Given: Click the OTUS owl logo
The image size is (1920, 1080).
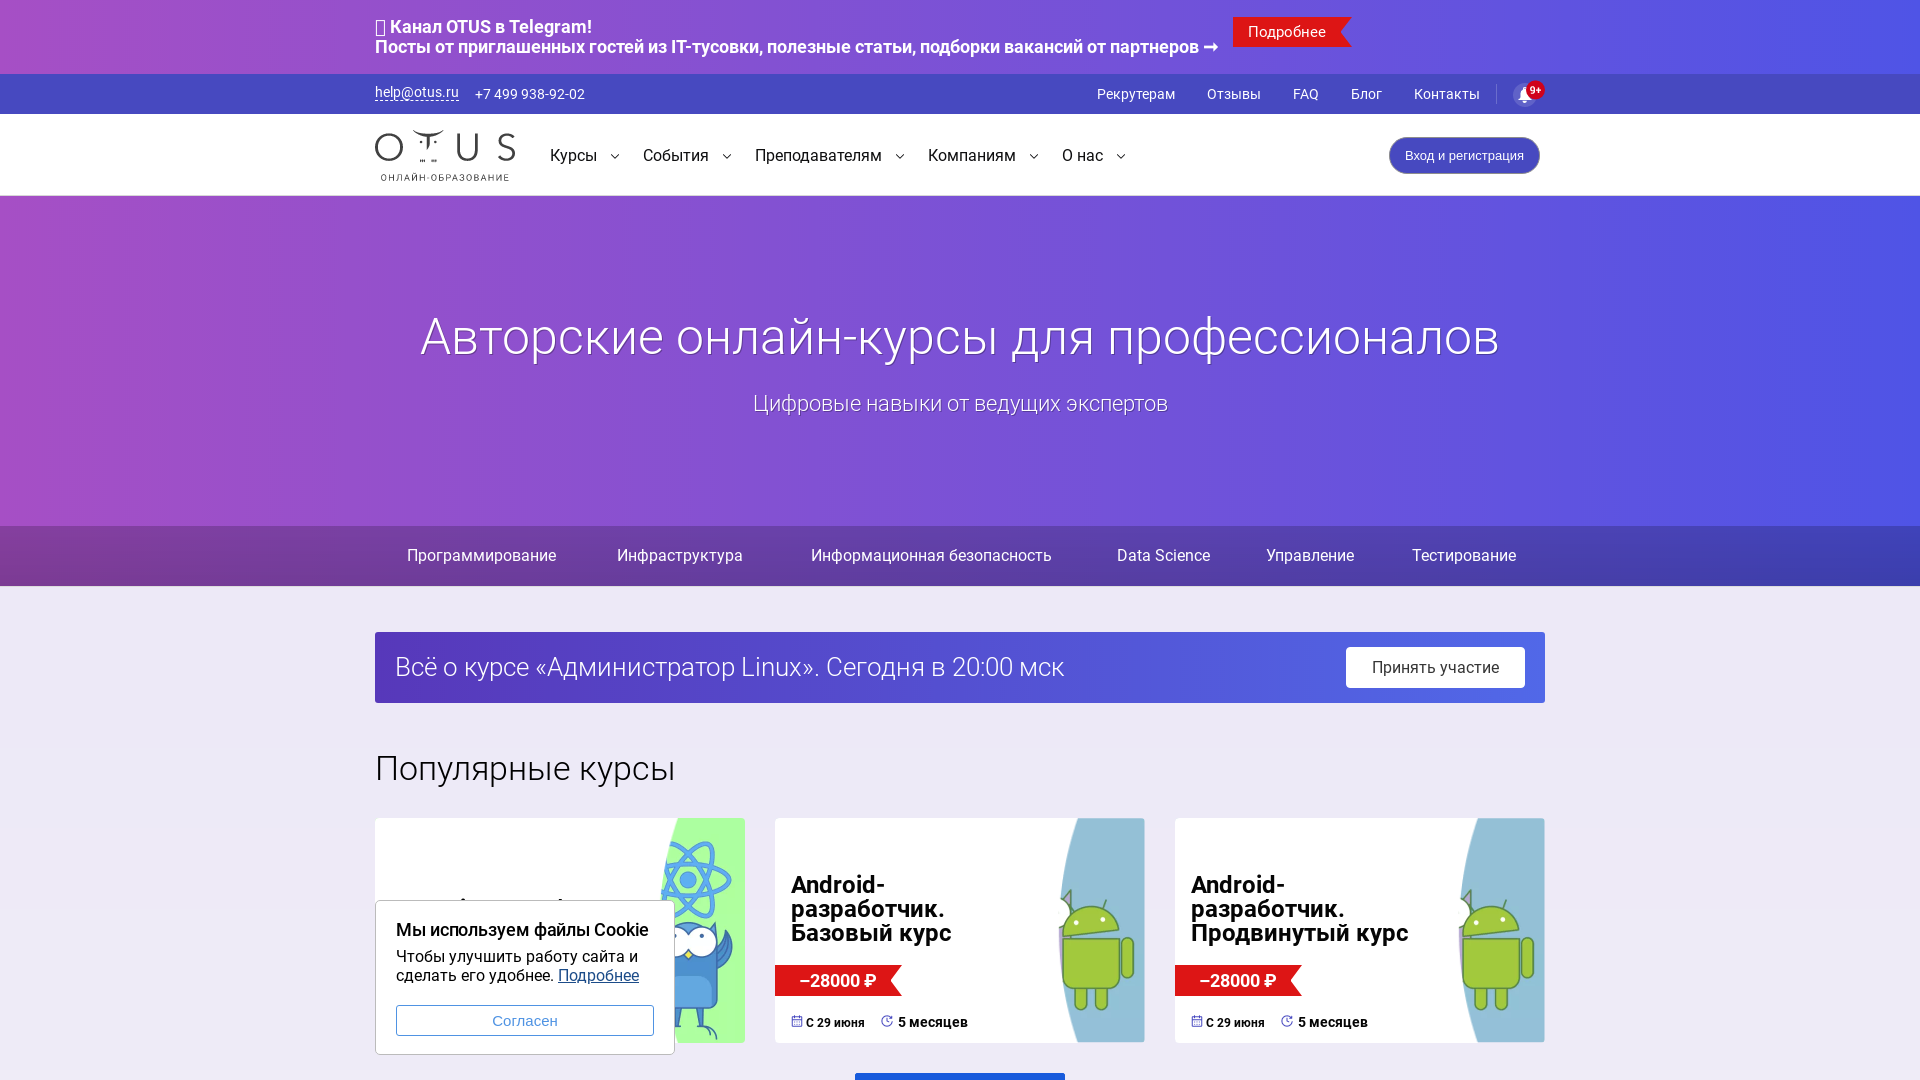Looking at the screenshot, I should pos(445,155).
